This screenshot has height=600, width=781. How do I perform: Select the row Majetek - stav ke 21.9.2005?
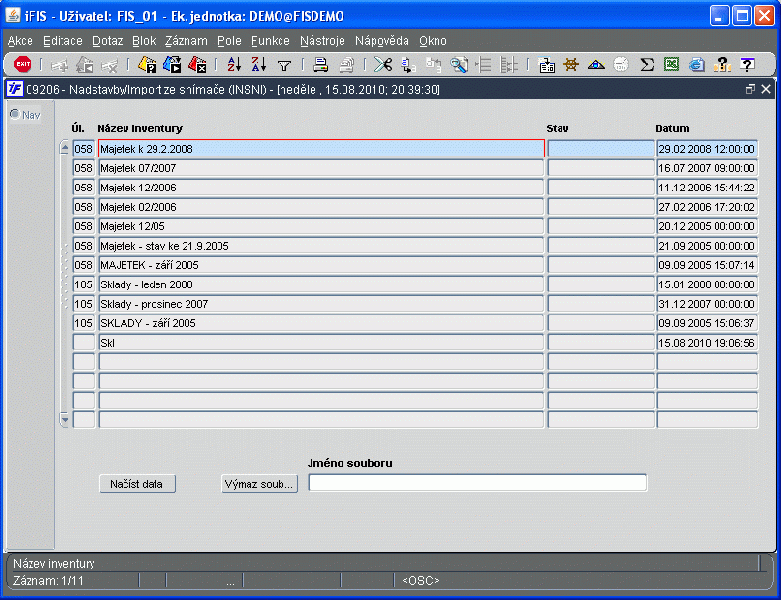click(321, 246)
